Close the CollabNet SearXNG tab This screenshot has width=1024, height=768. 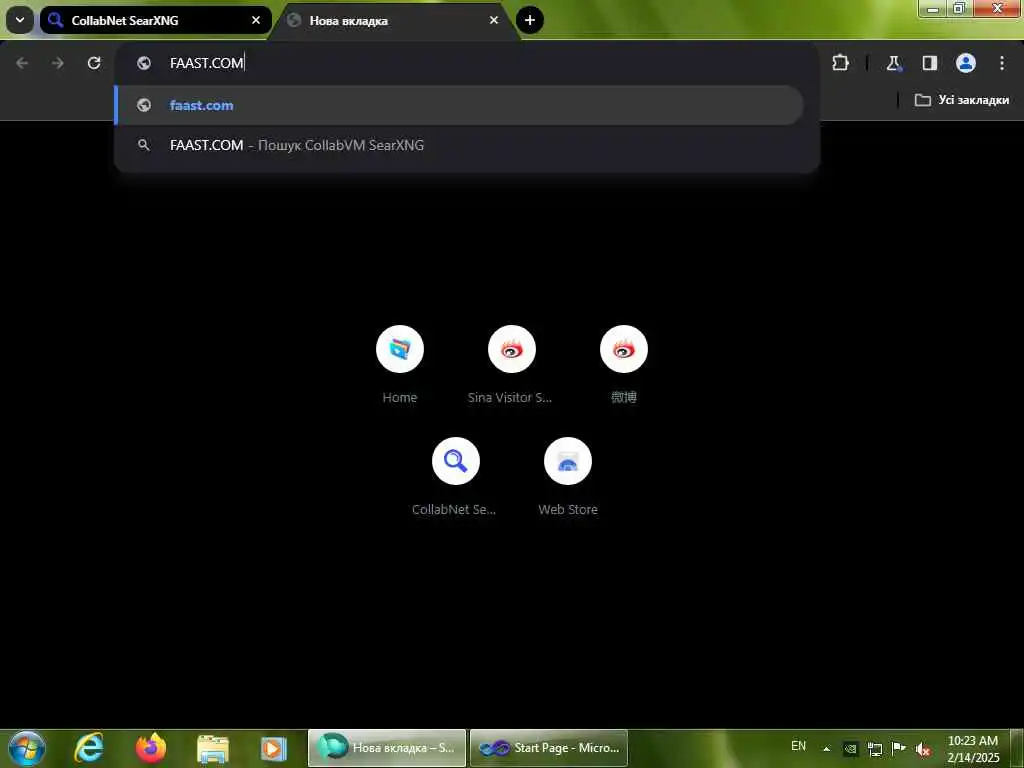pos(256,20)
